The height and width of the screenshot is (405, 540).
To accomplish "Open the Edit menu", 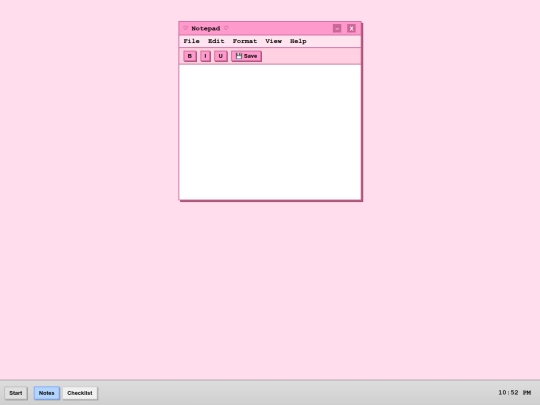I will pos(216,41).
